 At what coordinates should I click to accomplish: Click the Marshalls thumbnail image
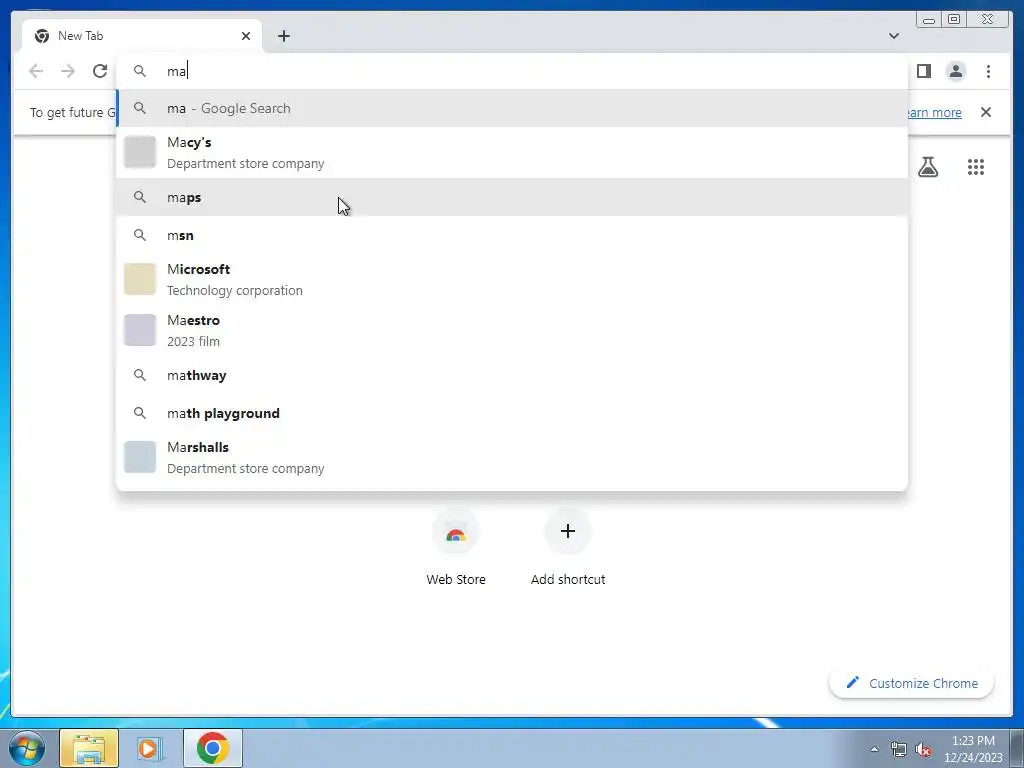(x=140, y=457)
